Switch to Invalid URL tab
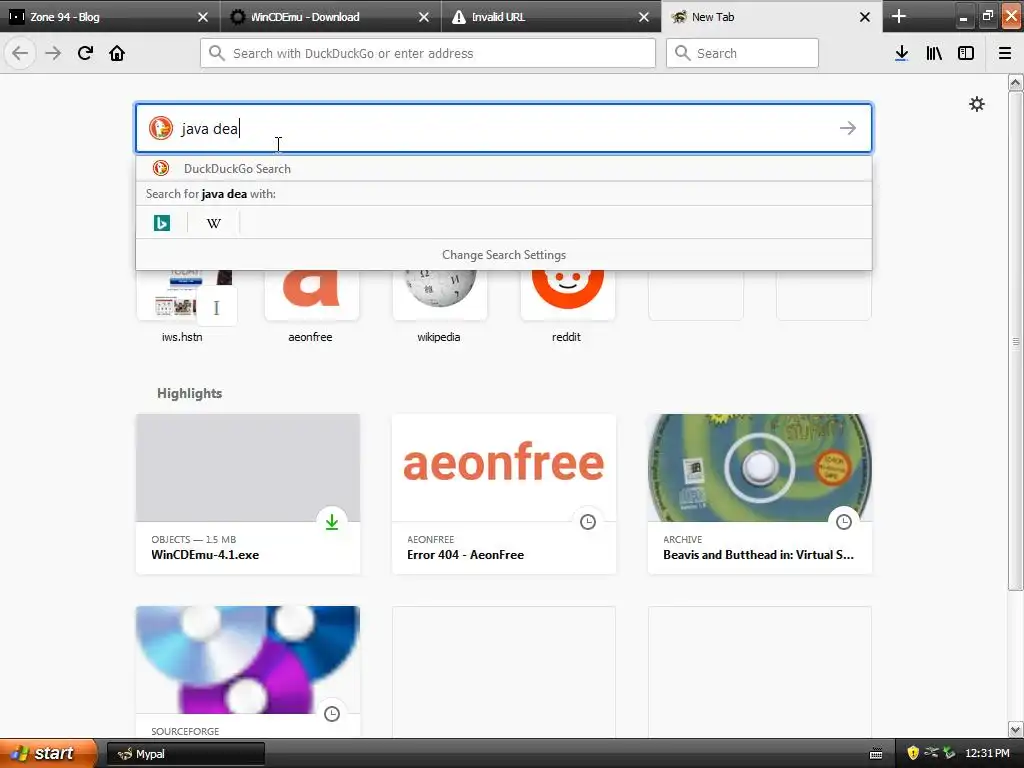The width and height of the screenshot is (1024, 768). pyautogui.click(x=551, y=16)
